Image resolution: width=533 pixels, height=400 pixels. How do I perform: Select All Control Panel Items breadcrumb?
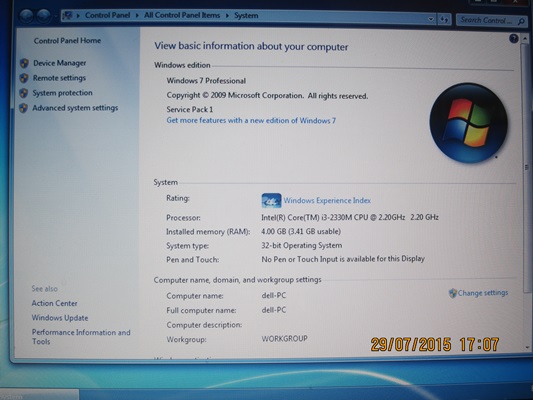click(182, 15)
